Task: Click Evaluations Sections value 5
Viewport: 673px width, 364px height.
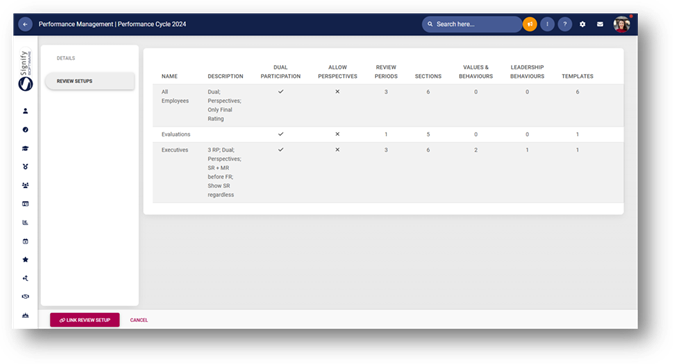Action: tap(428, 134)
